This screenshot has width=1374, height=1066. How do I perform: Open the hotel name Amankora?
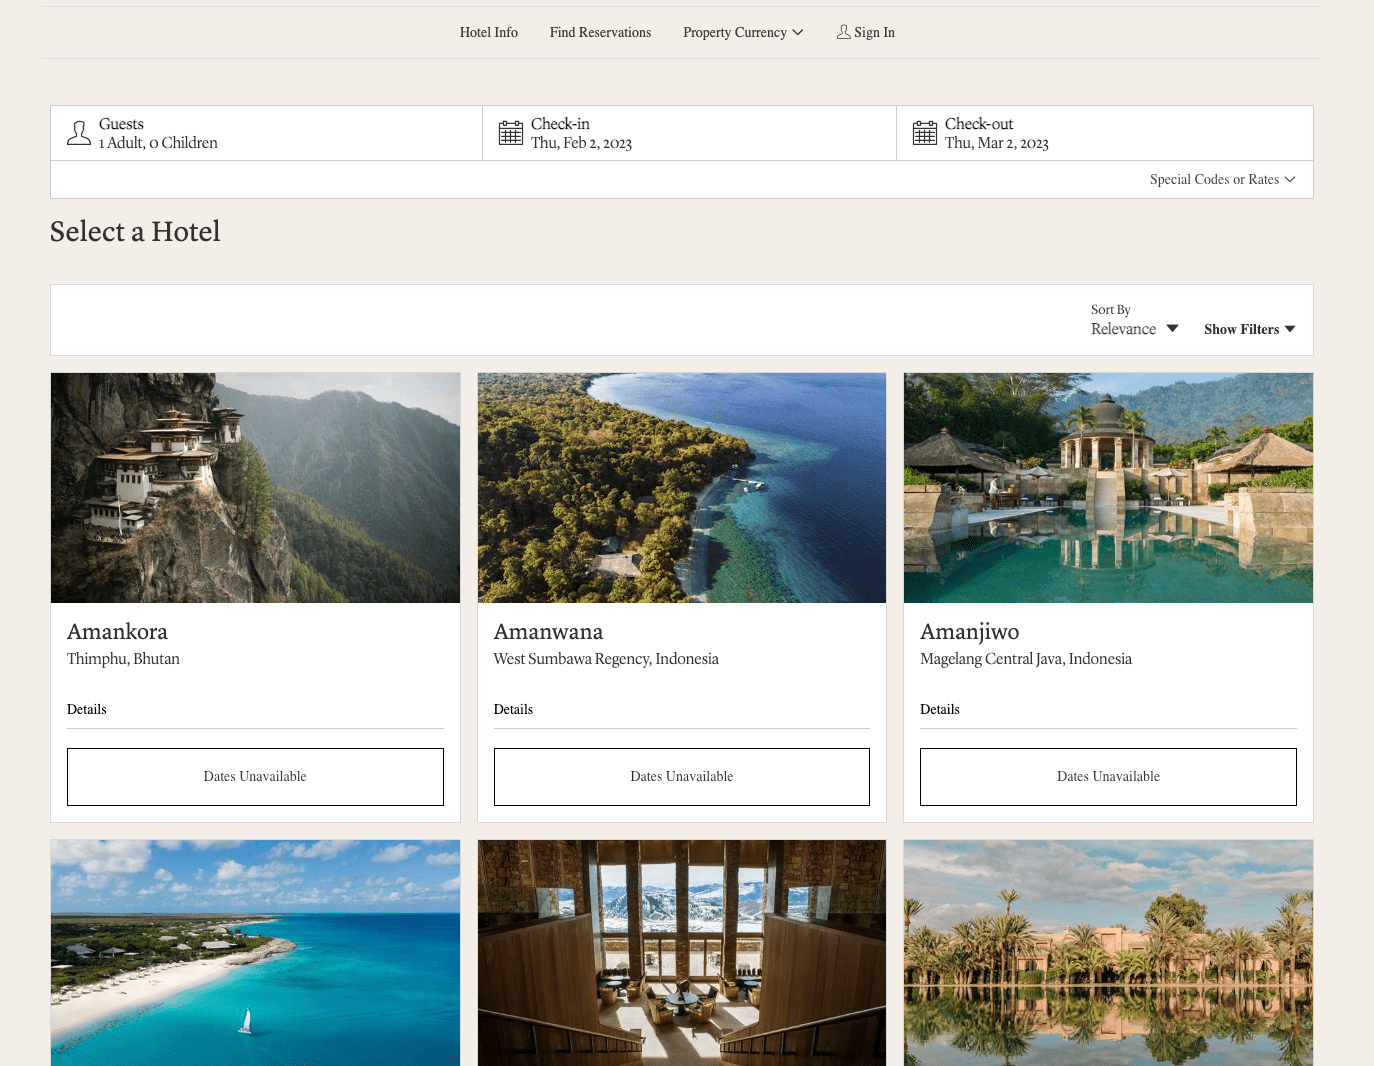pyautogui.click(x=117, y=632)
